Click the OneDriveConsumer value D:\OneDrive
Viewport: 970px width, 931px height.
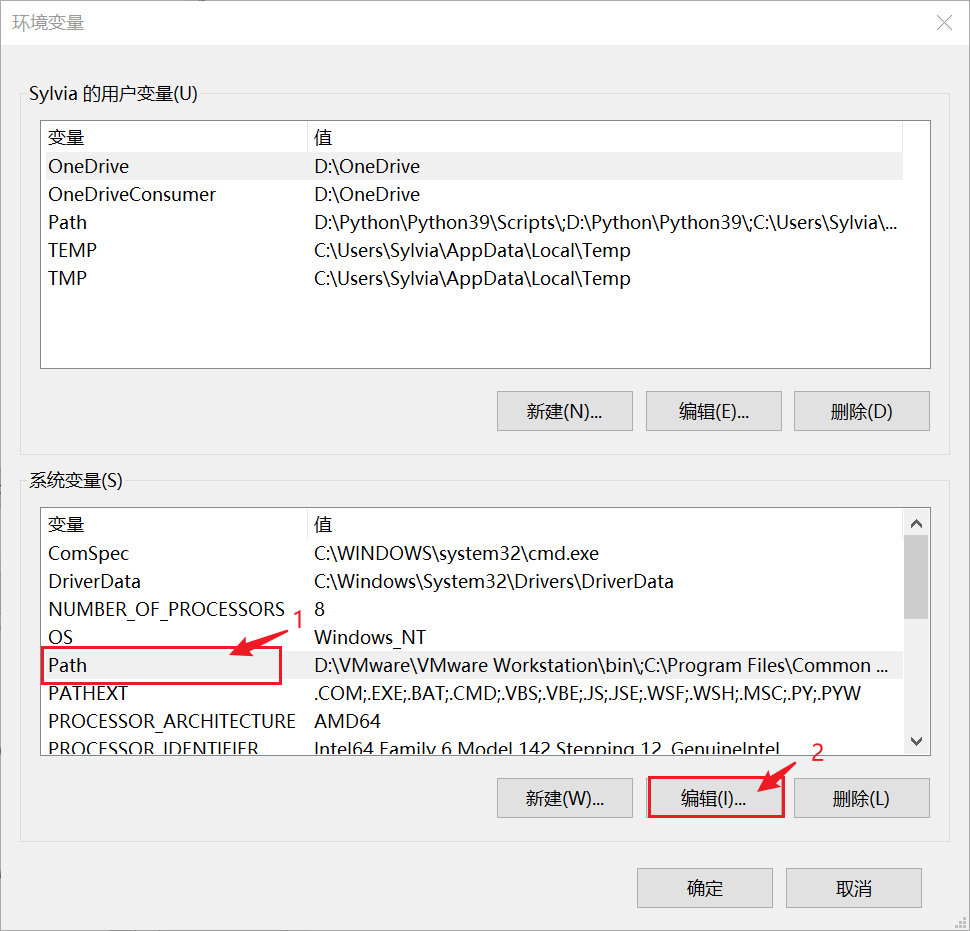[367, 194]
